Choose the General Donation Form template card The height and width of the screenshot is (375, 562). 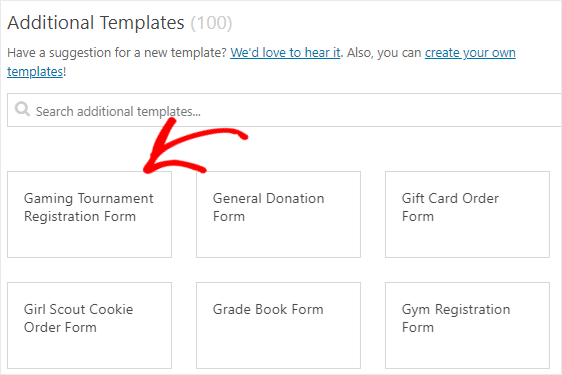[278, 214]
